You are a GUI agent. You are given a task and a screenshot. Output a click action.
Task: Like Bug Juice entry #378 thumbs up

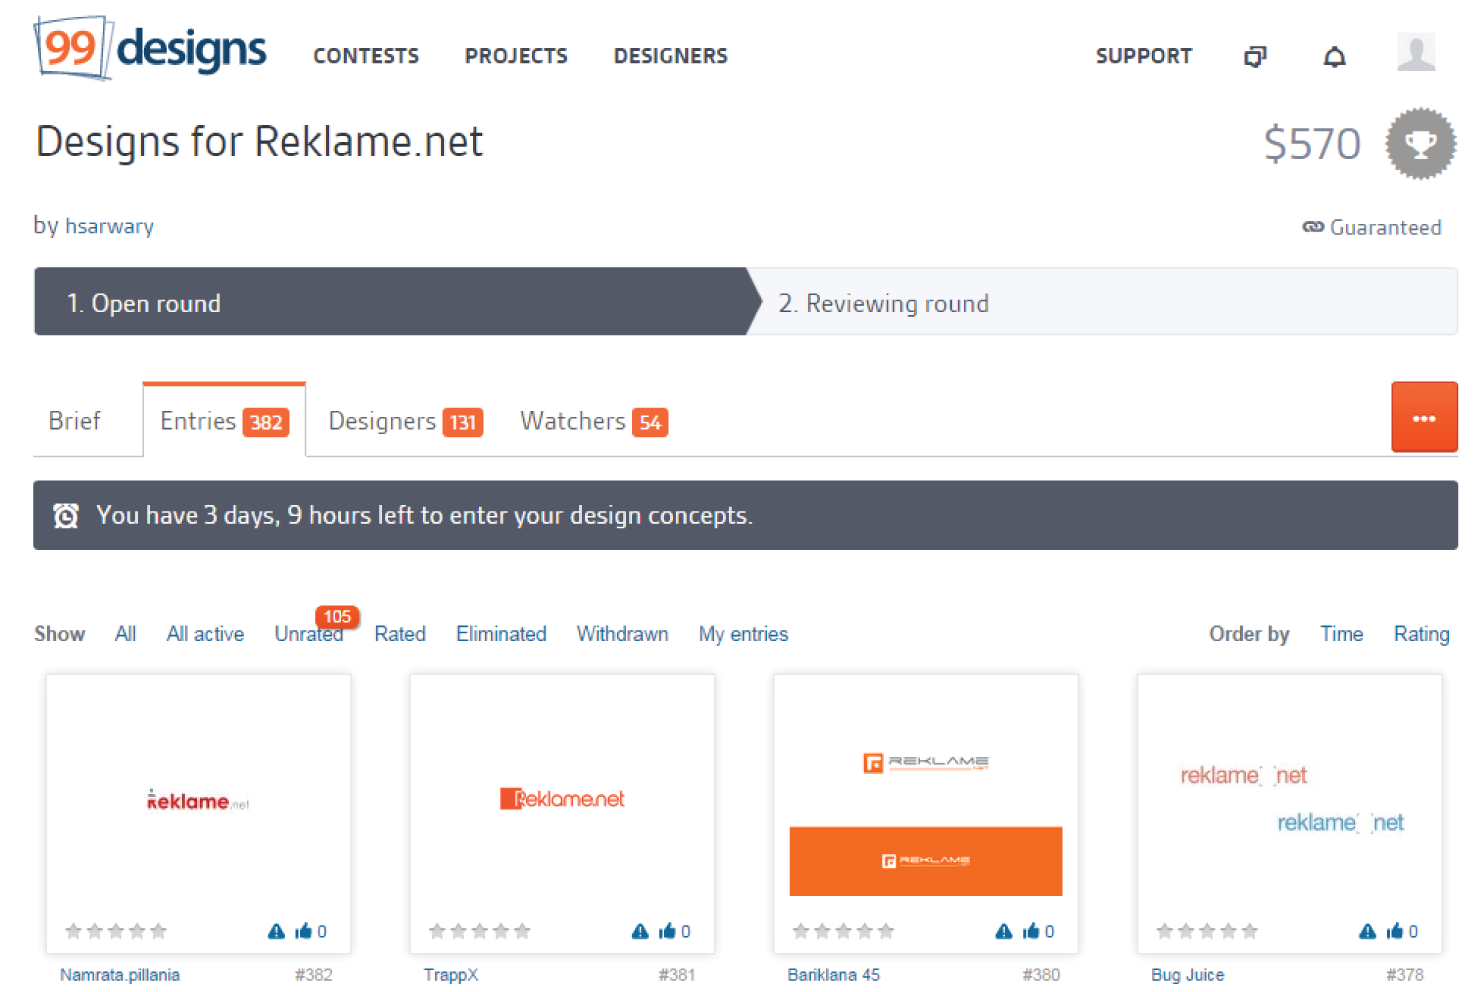pos(1395,931)
